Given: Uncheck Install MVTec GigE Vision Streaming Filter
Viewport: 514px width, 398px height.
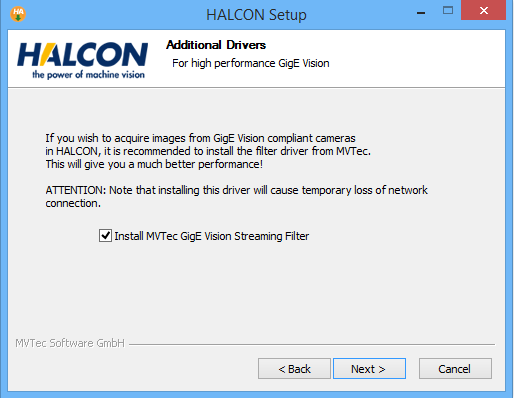Looking at the screenshot, I should click(105, 236).
